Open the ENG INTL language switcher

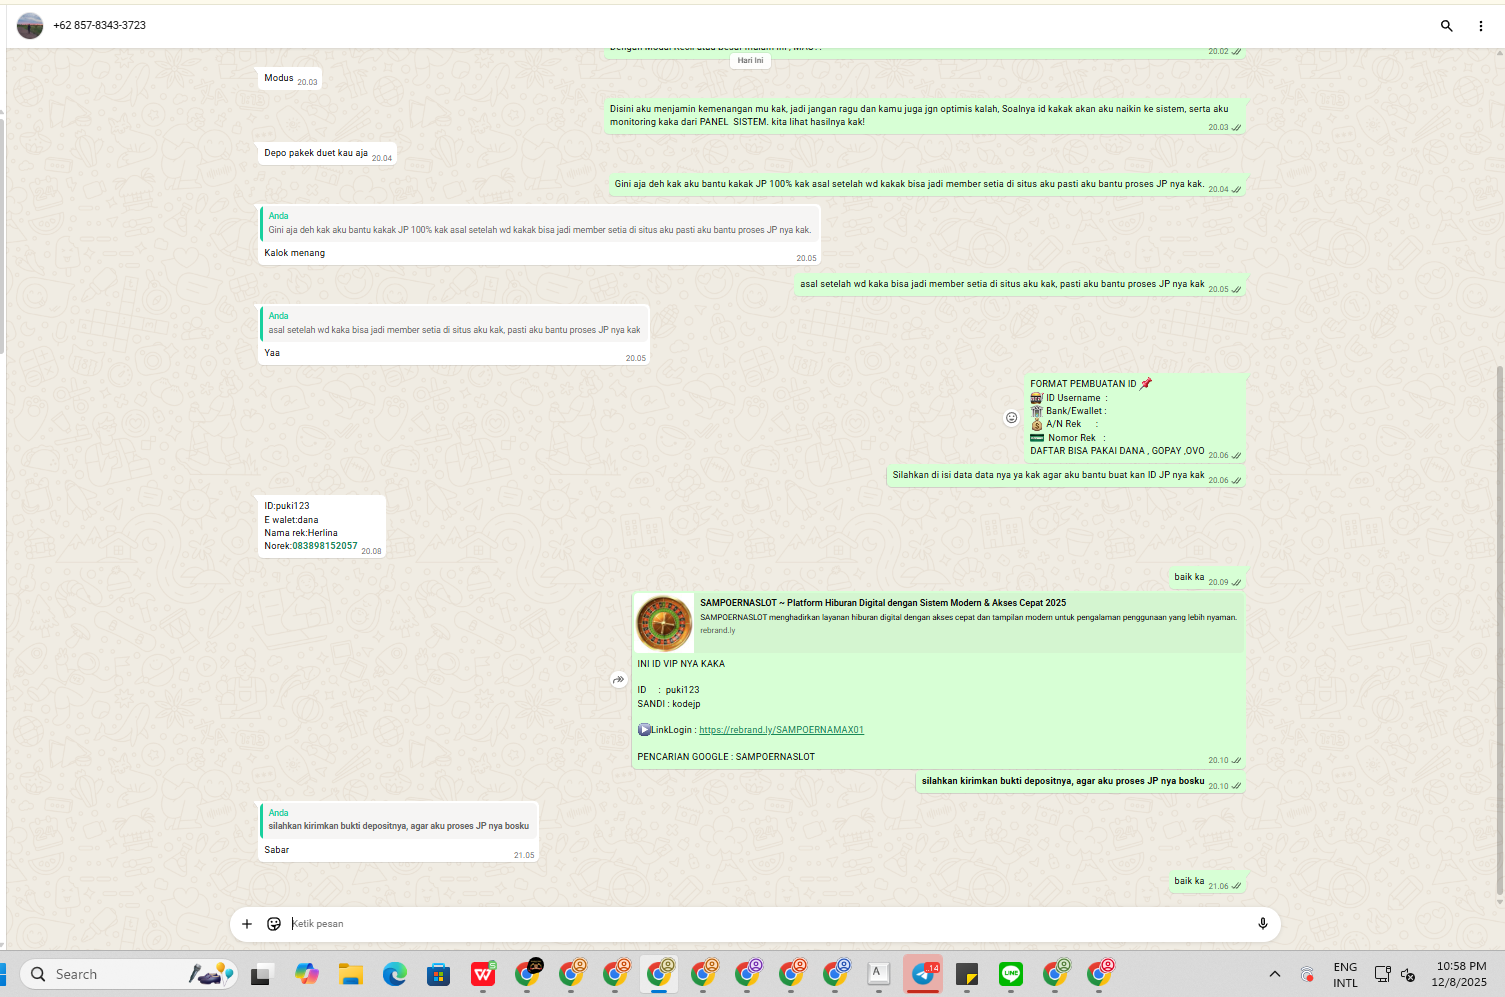click(x=1345, y=975)
